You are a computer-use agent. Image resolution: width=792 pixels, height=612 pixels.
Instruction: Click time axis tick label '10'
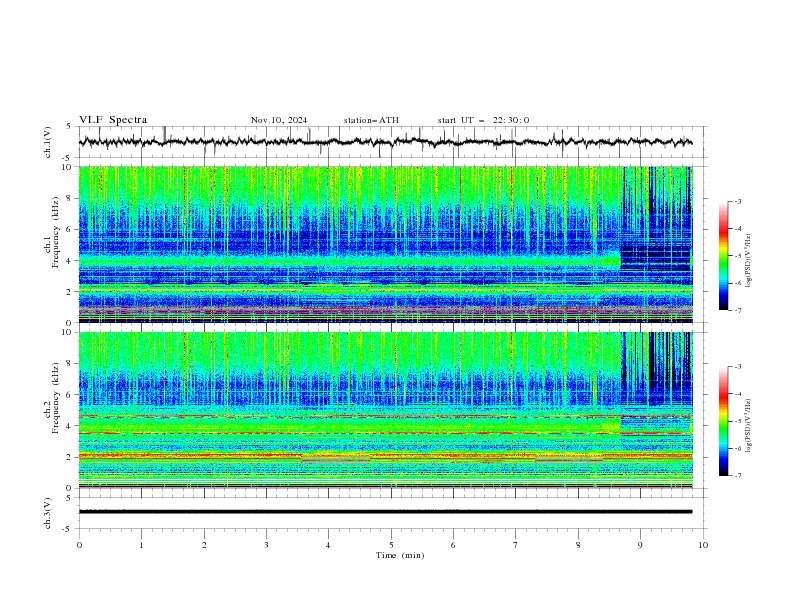click(703, 545)
